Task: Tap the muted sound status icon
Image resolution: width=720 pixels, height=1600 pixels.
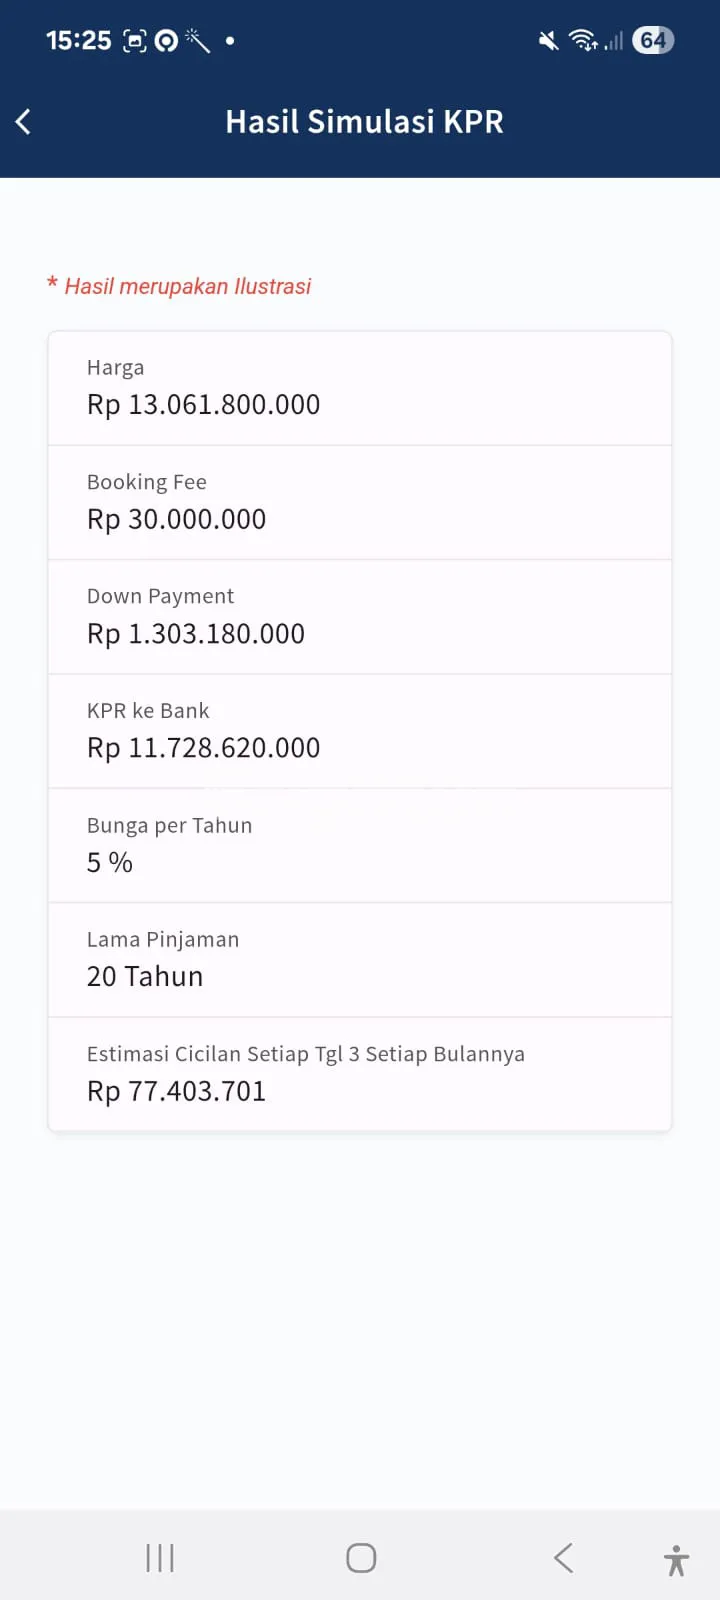Action: click(x=548, y=40)
